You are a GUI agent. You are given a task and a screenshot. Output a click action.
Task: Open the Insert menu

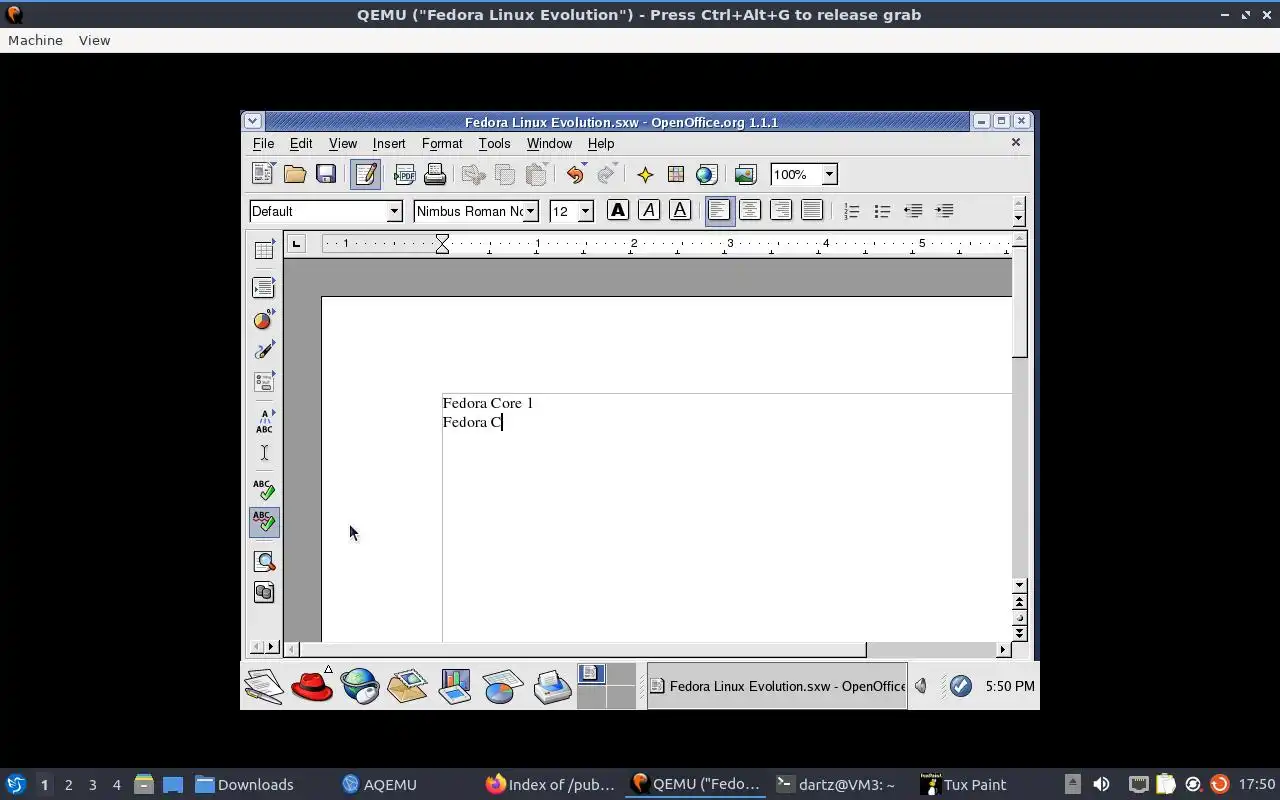(x=389, y=143)
